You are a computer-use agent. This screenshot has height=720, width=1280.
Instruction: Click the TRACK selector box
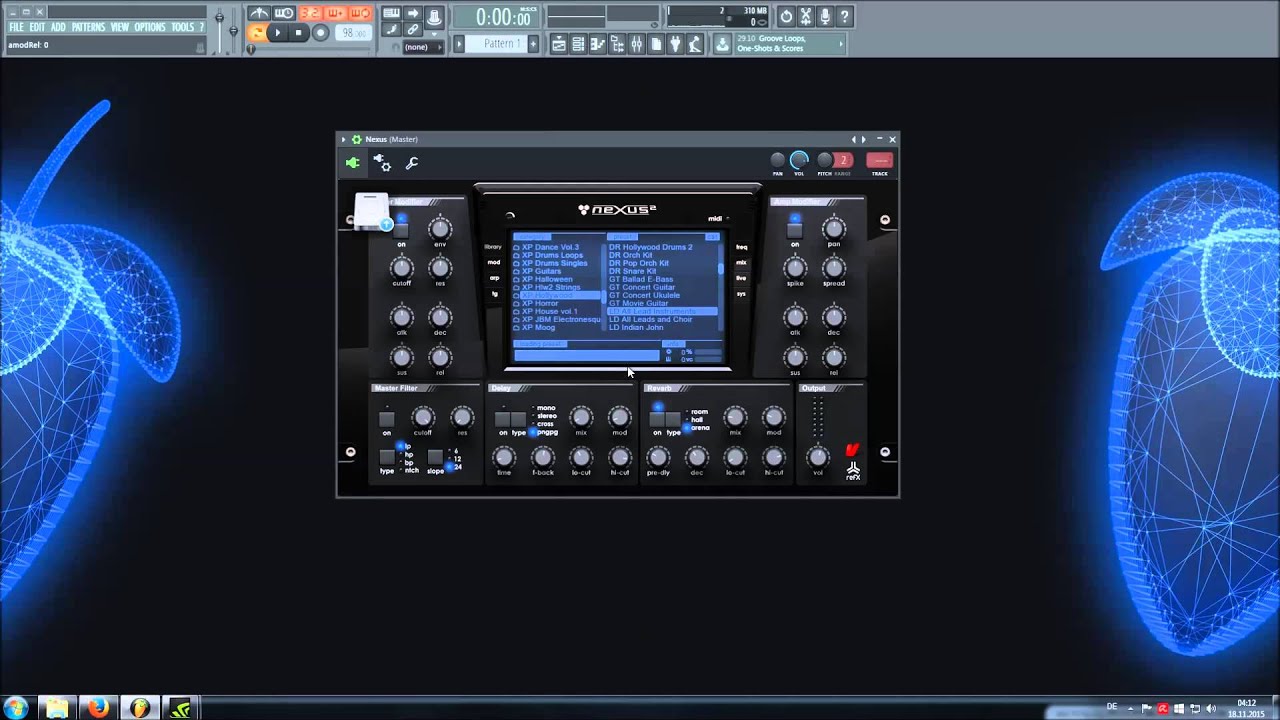[879, 160]
